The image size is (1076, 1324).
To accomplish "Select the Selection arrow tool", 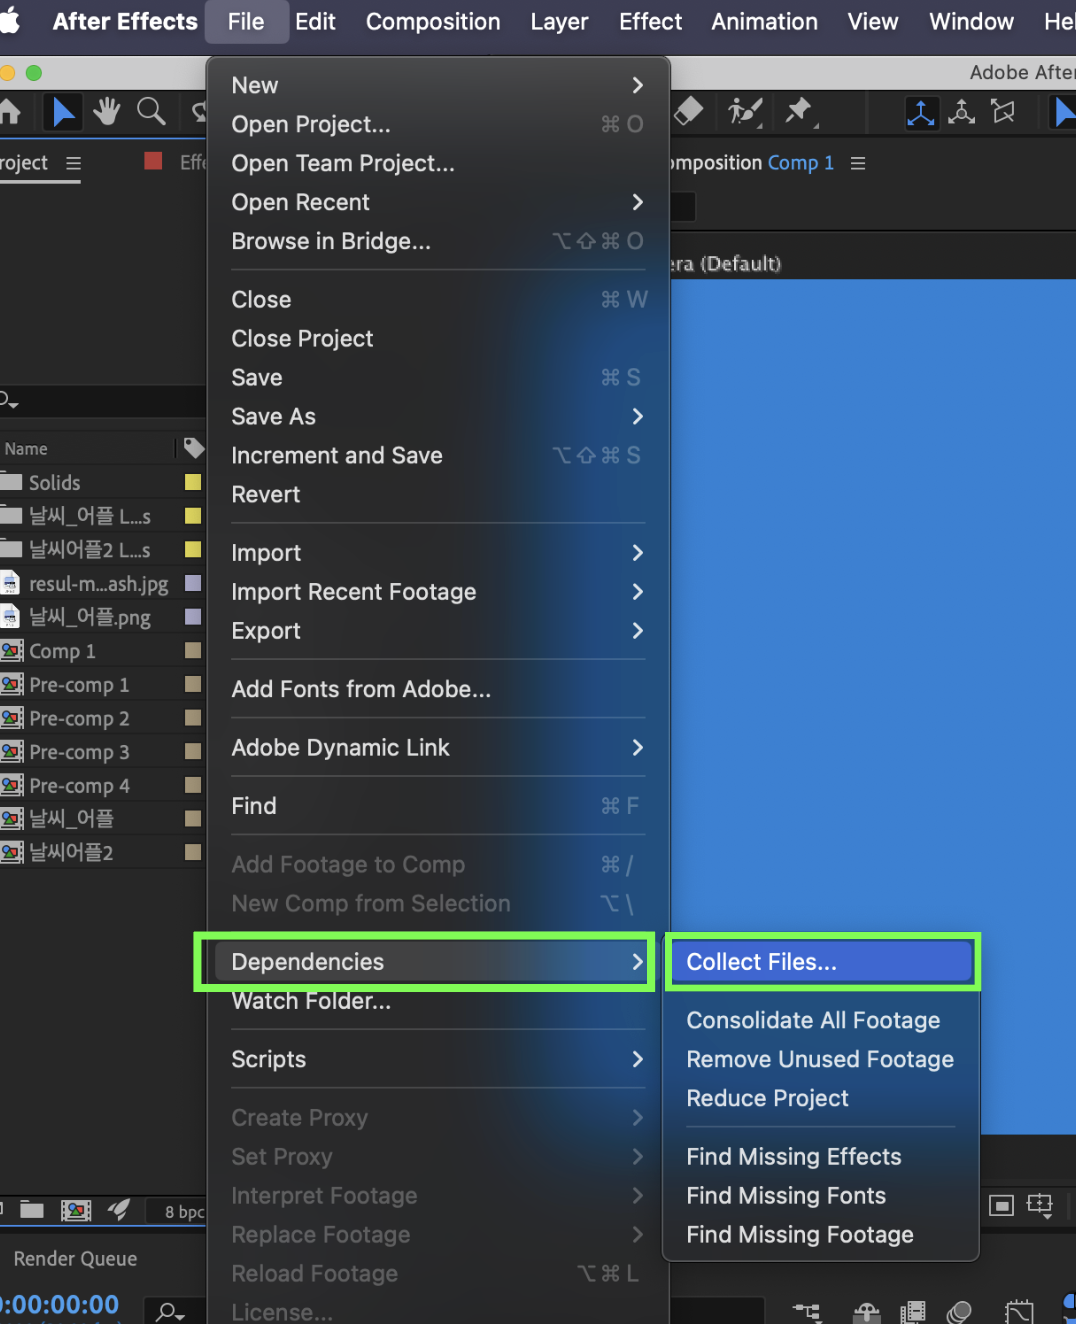I will click(x=63, y=112).
